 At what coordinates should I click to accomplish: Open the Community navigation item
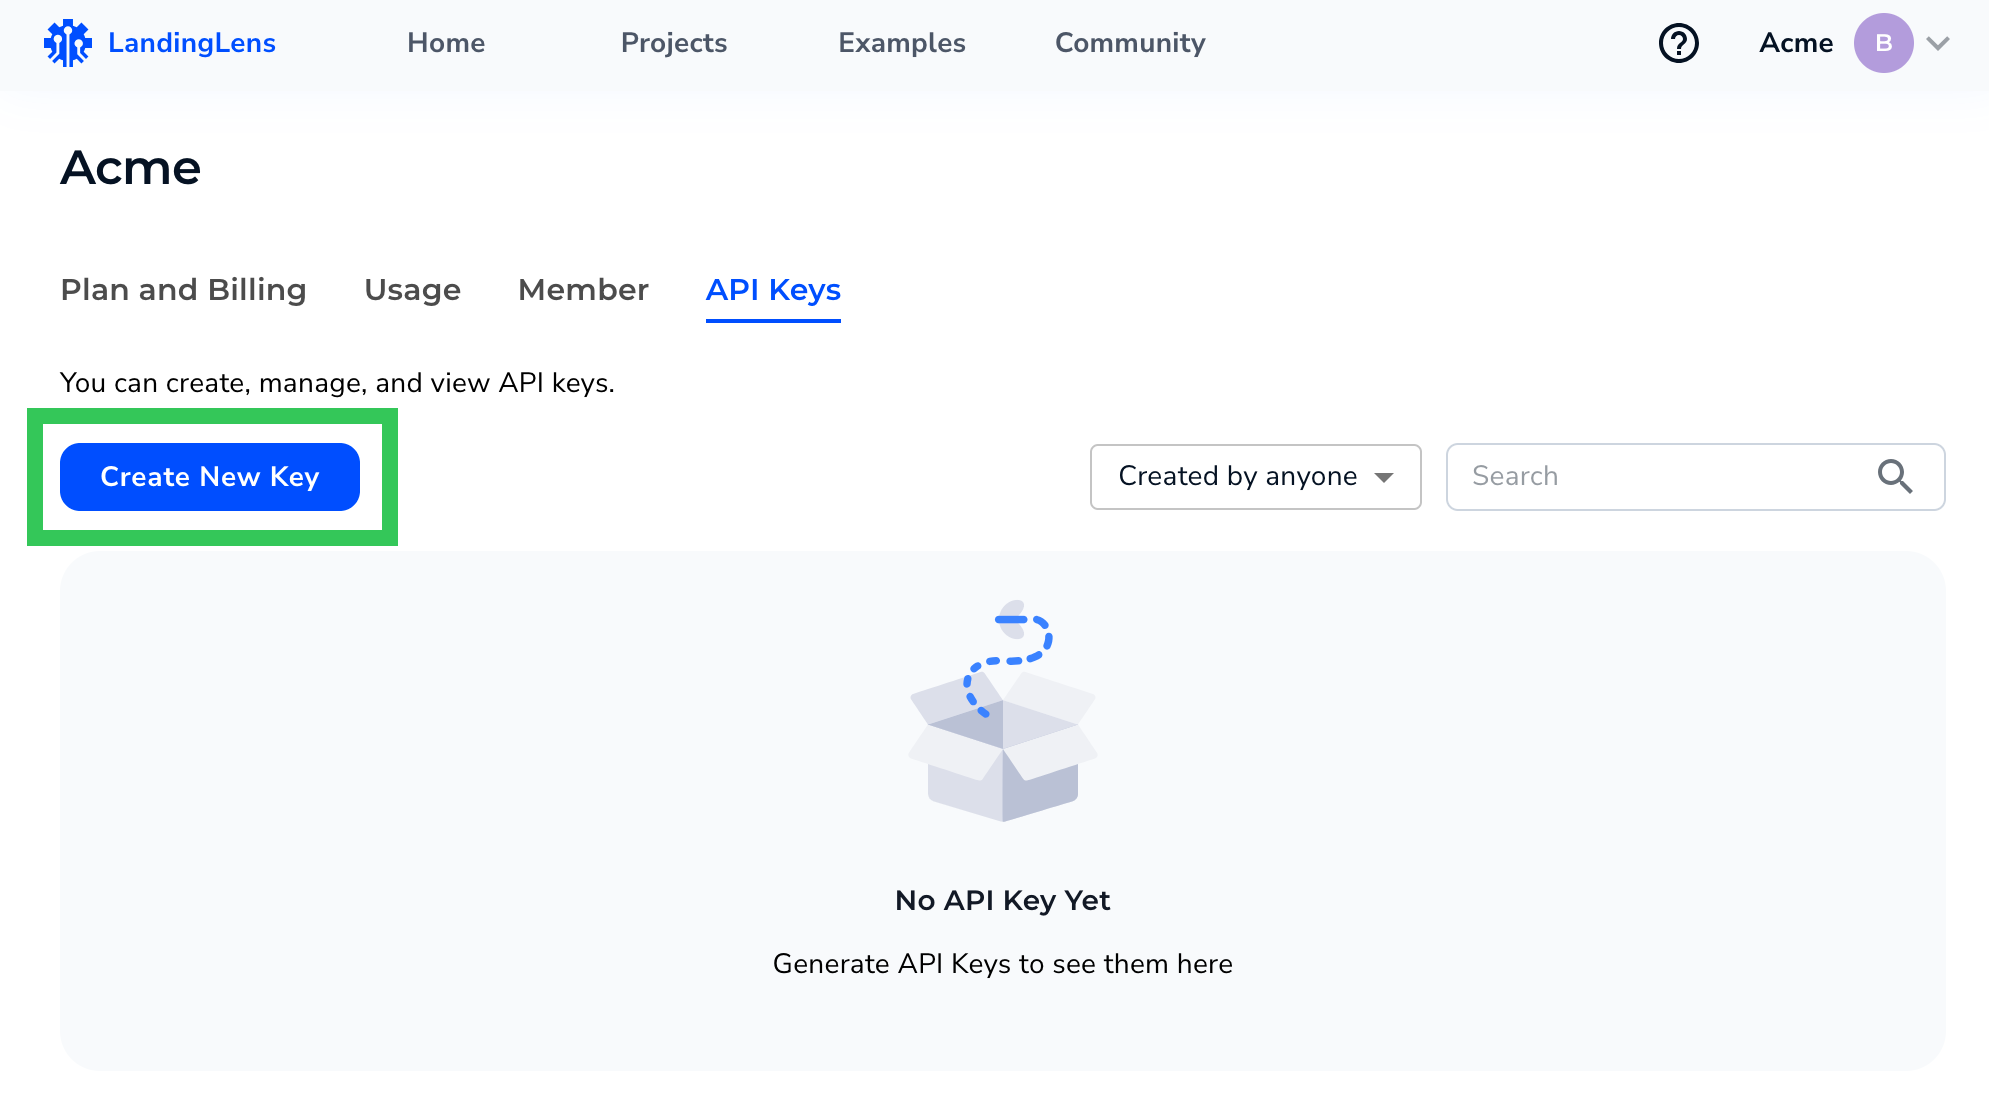pos(1130,43)
